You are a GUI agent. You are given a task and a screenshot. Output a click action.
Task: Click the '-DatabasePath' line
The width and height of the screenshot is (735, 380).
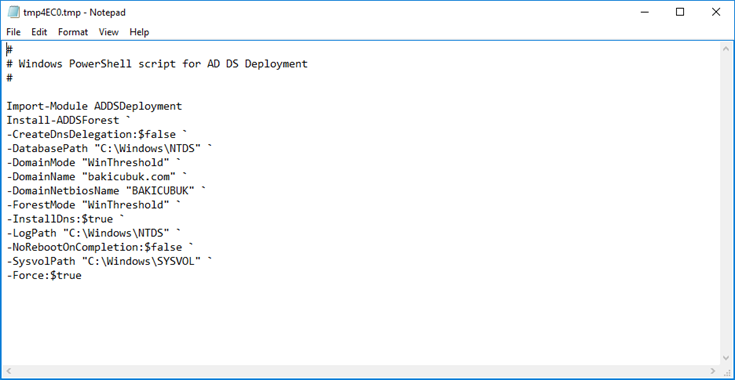[x=110, y=149]
